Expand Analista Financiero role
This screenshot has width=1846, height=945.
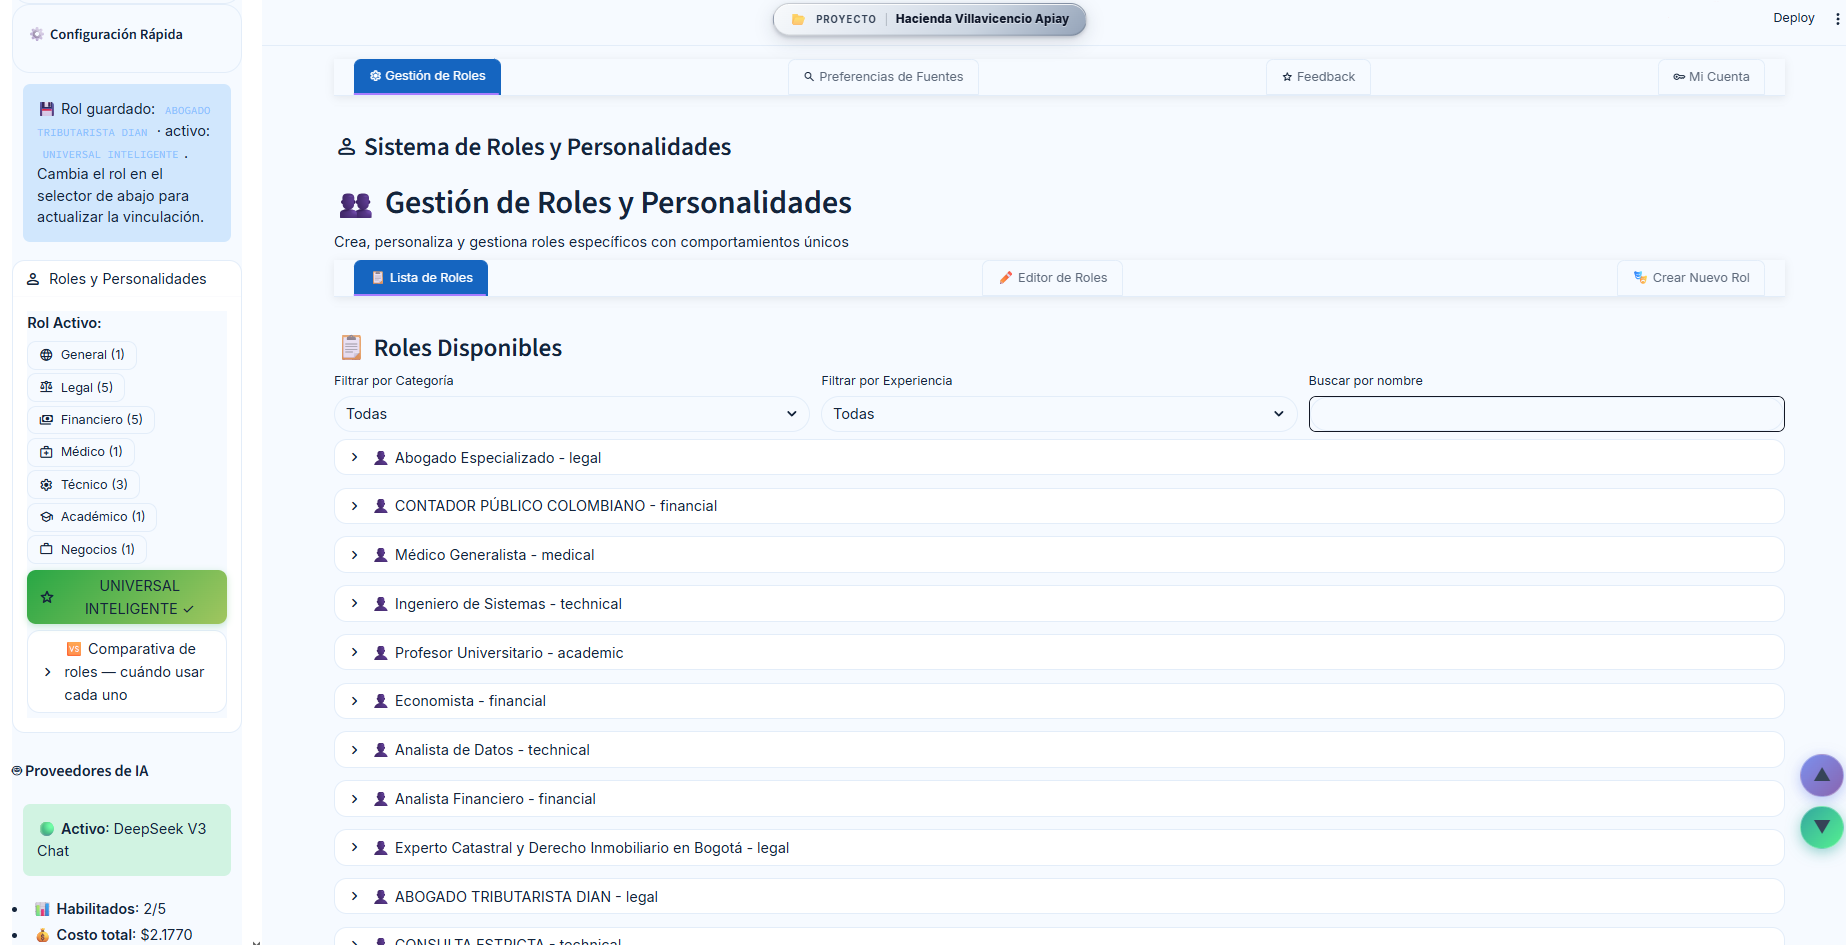point(1059,799)
